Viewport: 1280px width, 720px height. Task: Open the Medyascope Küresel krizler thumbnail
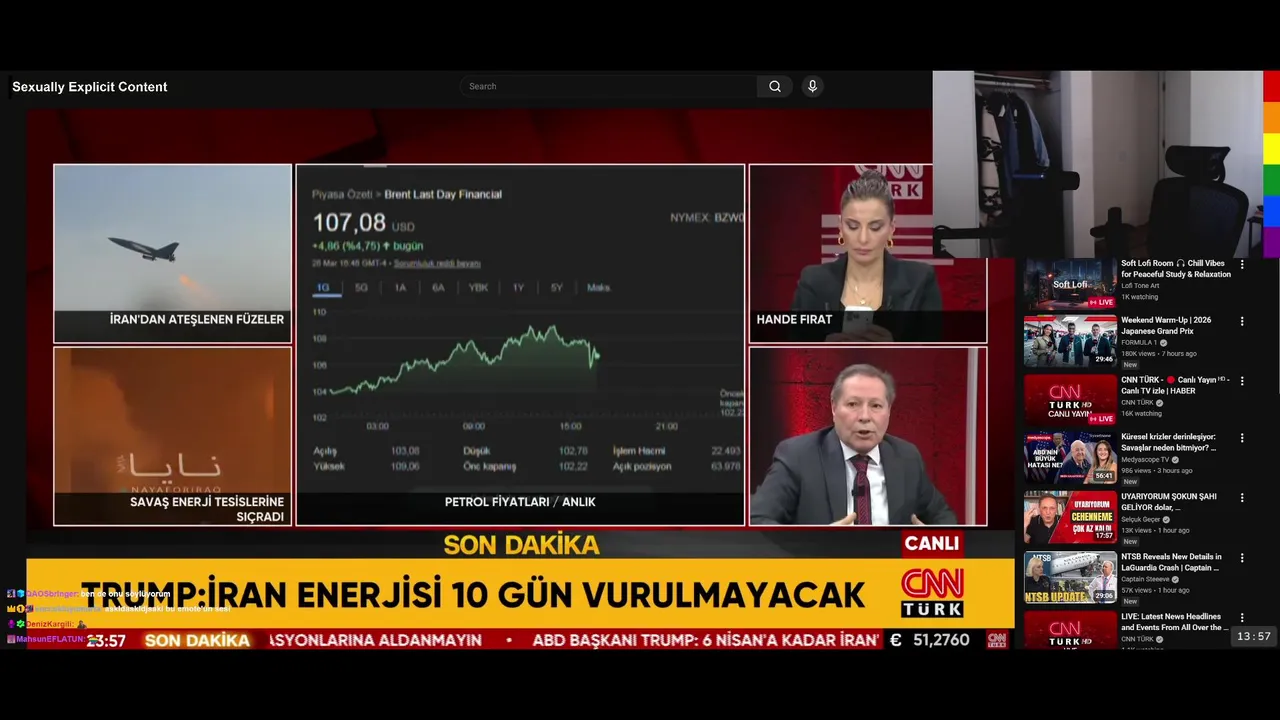click(x=1070, y=458)
